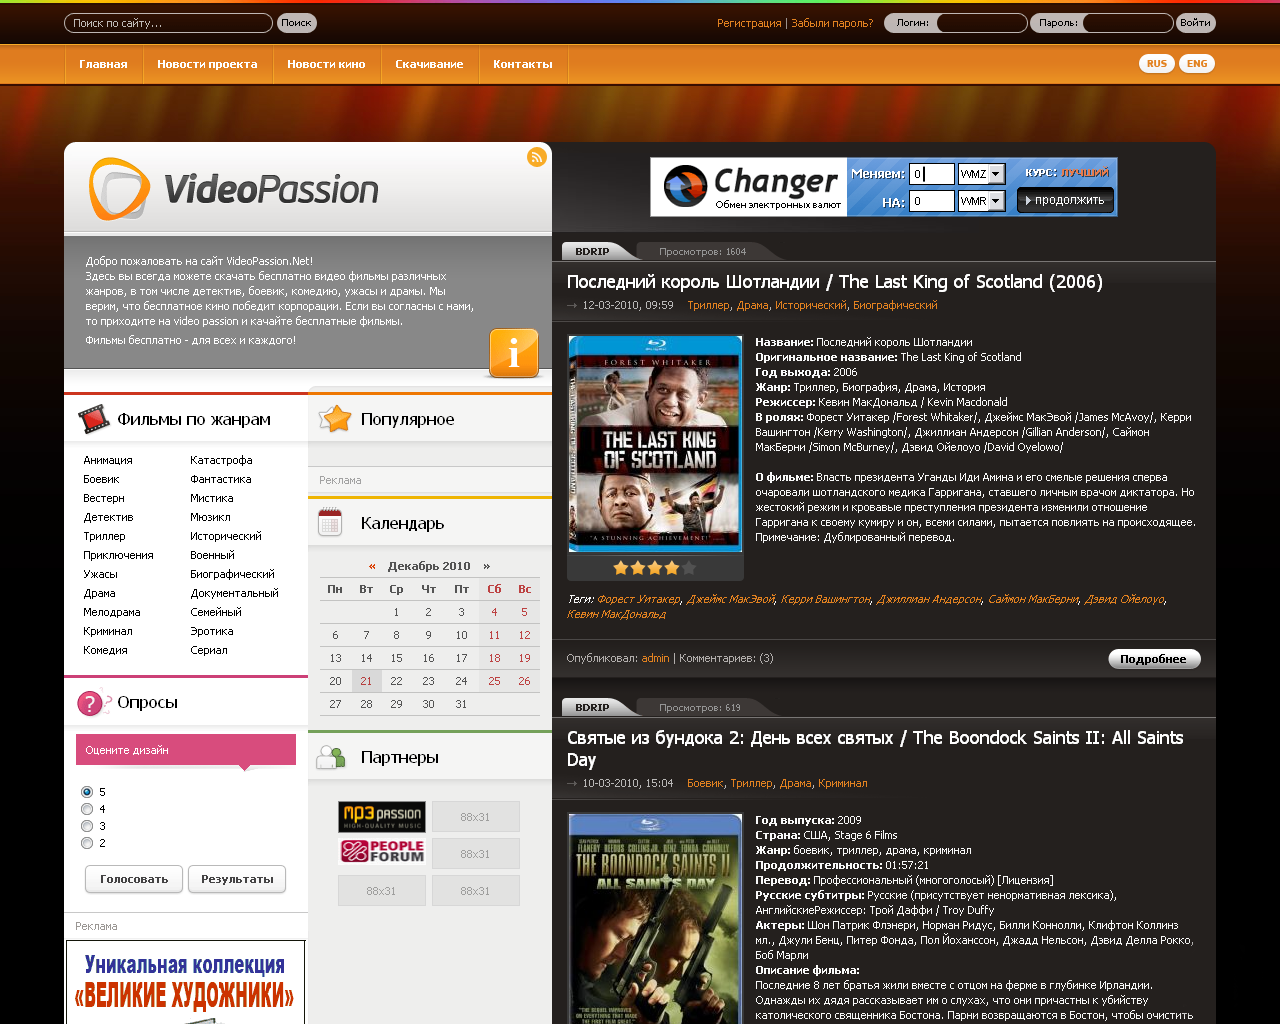1280x1024 pixels.
Task: Click the site search input field
Action: click(x=168, y=23)
